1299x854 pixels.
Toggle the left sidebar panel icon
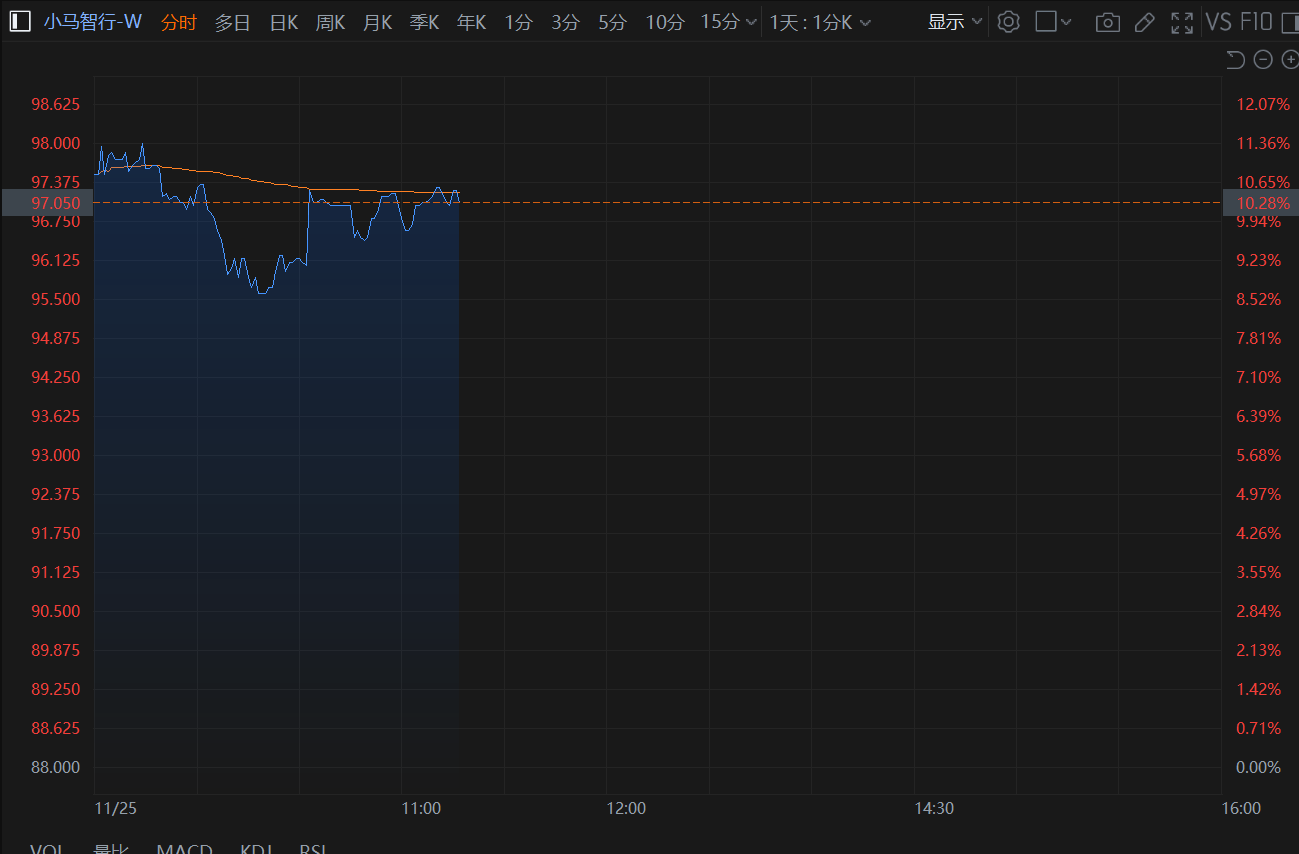20,22
